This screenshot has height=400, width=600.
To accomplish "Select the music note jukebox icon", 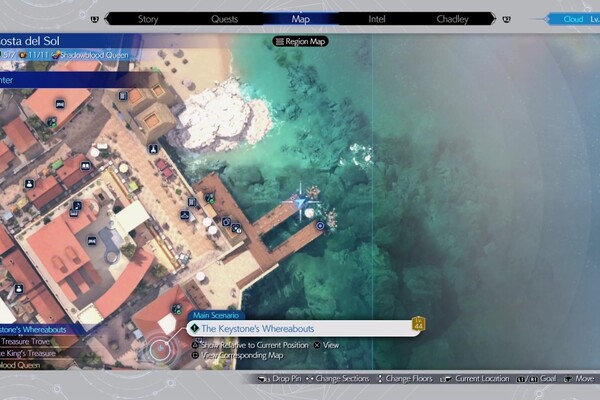I will [x=77, y=206].
